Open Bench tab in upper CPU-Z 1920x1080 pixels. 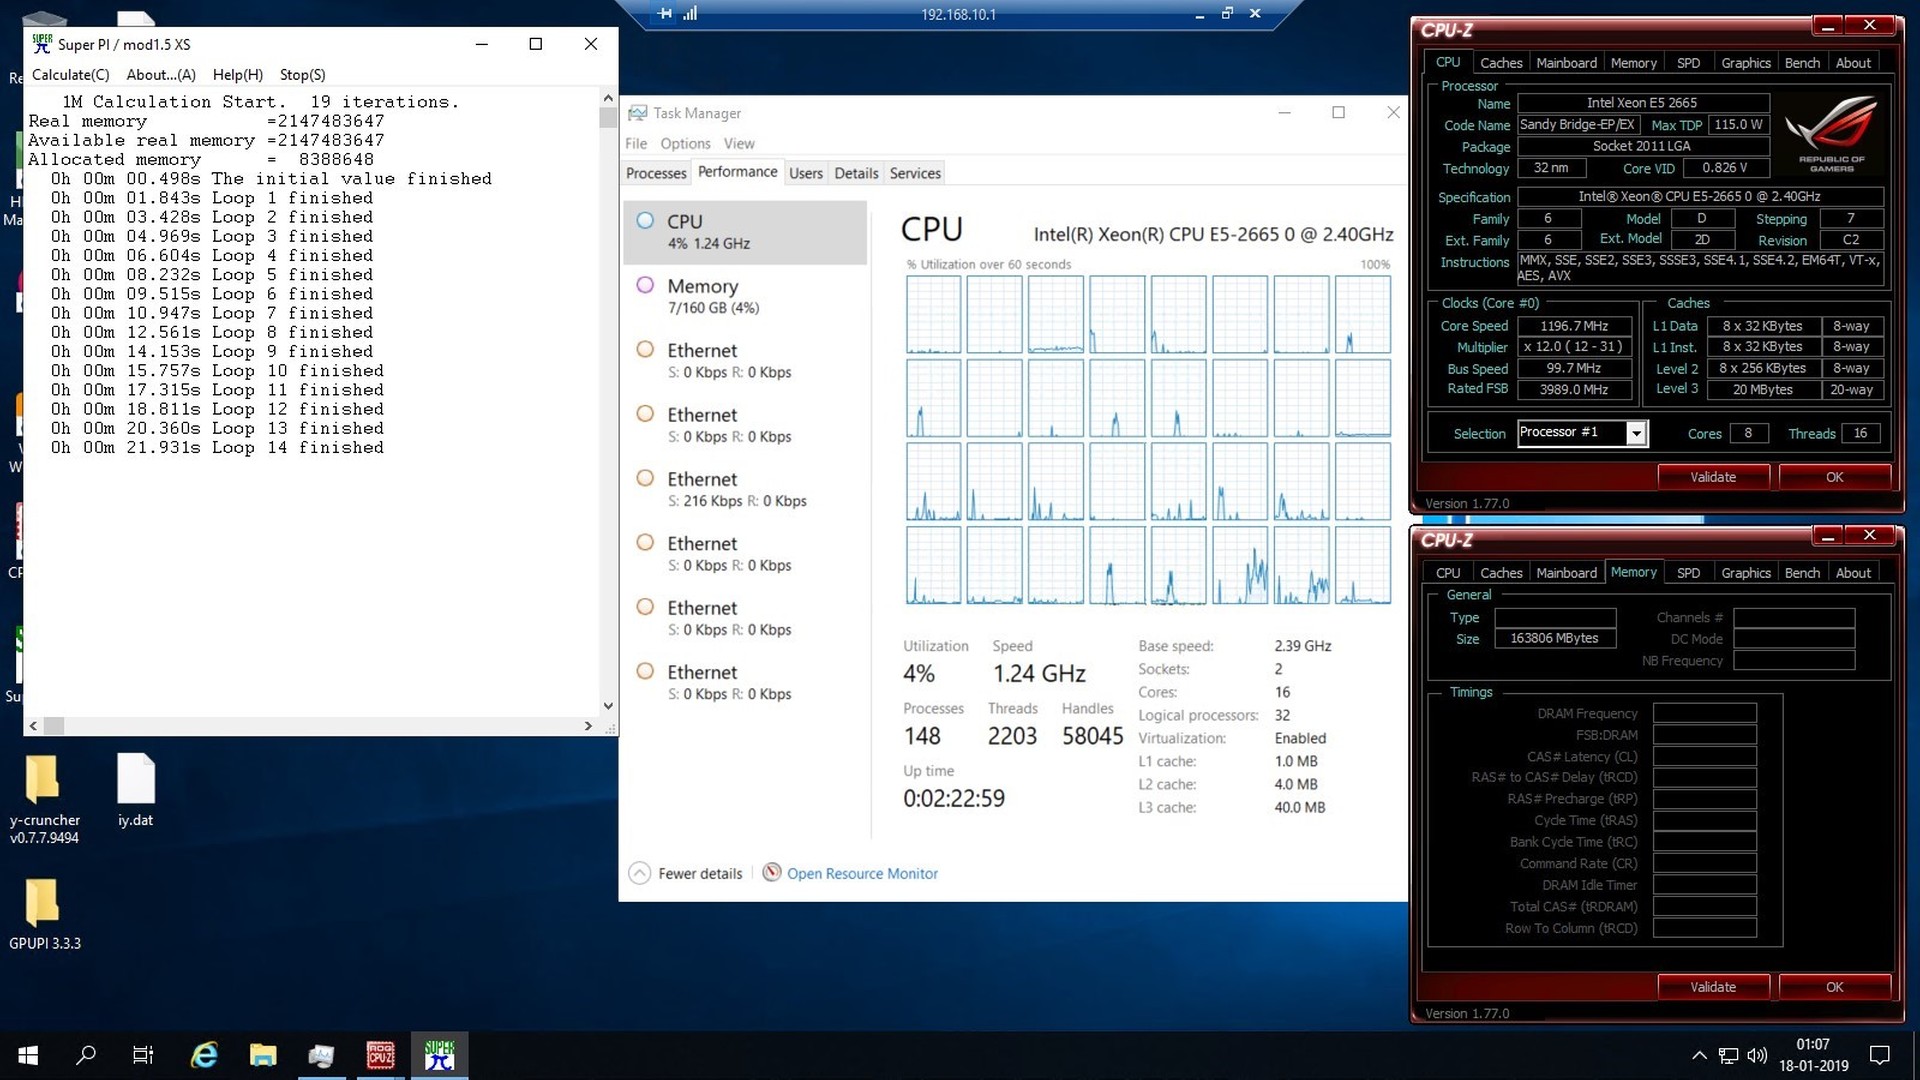[1802, 63]
